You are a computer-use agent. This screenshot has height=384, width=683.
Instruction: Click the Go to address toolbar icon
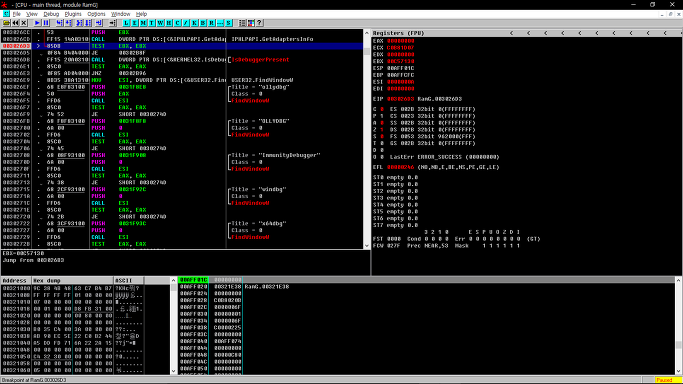click(112, 23)
